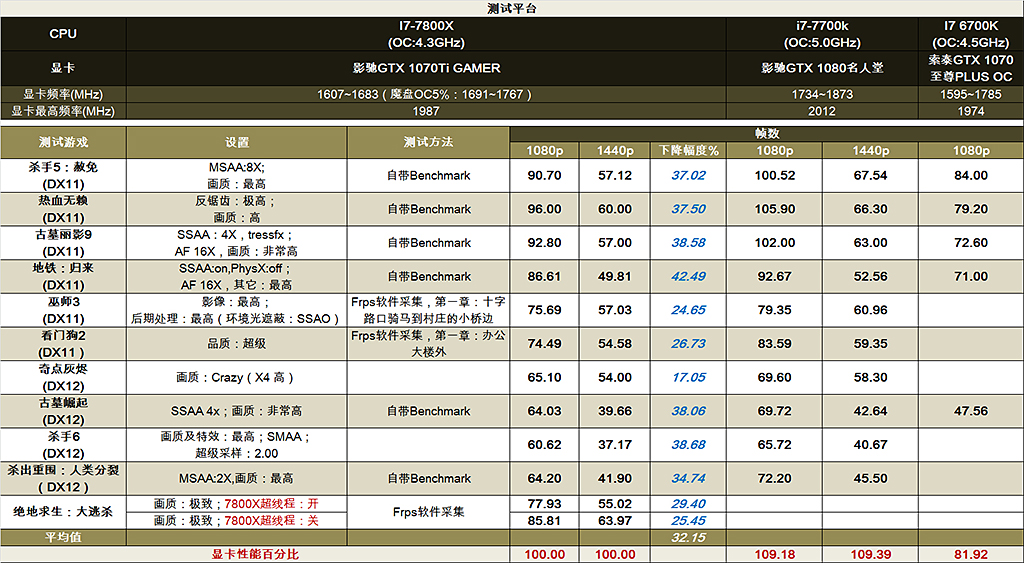
Task: Select the 古墓丽影9 (DX11) game cell
Action: 63,243
